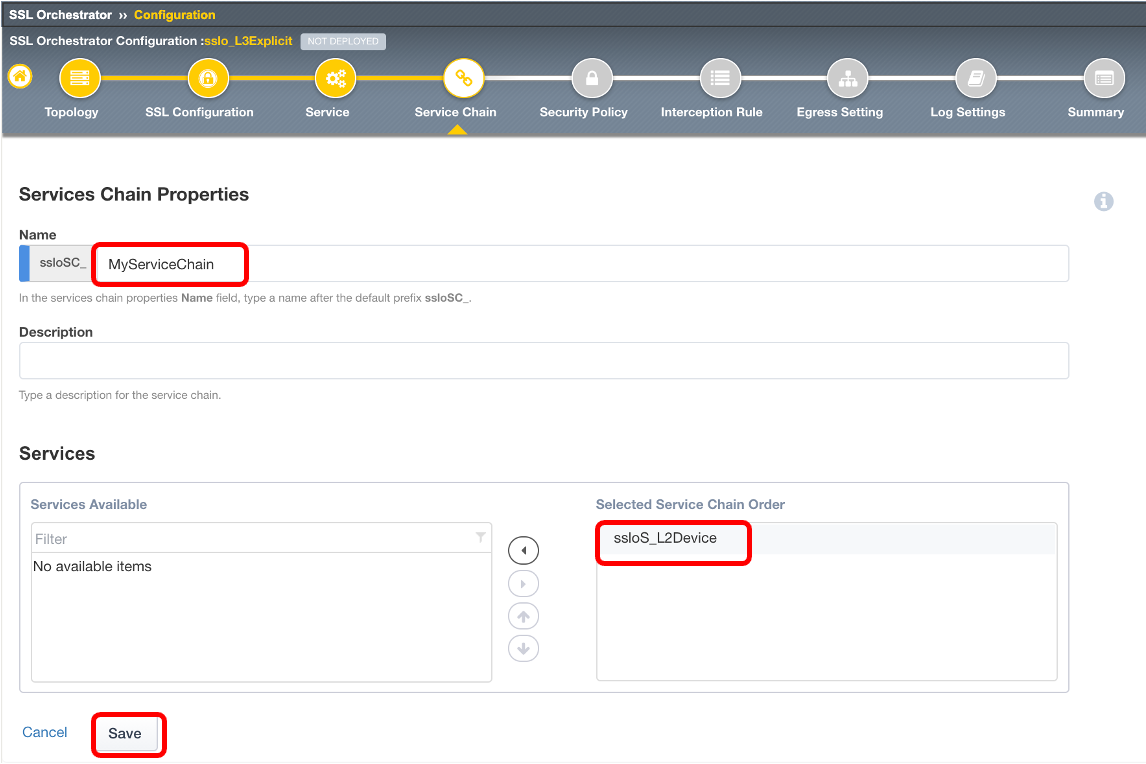Image resolution: width=1146 pixels, height=764 pixels.
Task: Go to the SSL Configuration step label
Action: point(200,112)
